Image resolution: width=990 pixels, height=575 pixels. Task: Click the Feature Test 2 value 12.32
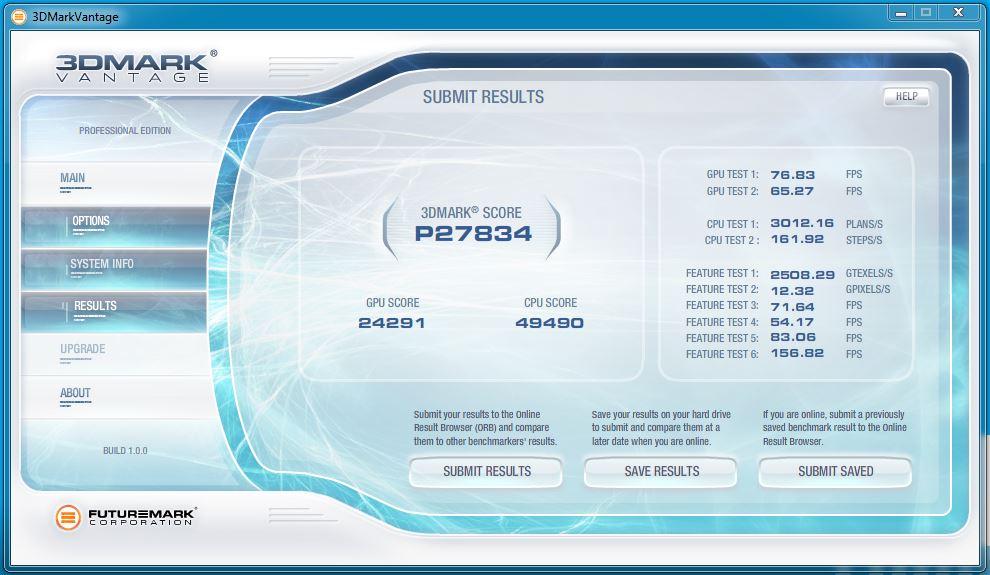[x=792, y=291]
